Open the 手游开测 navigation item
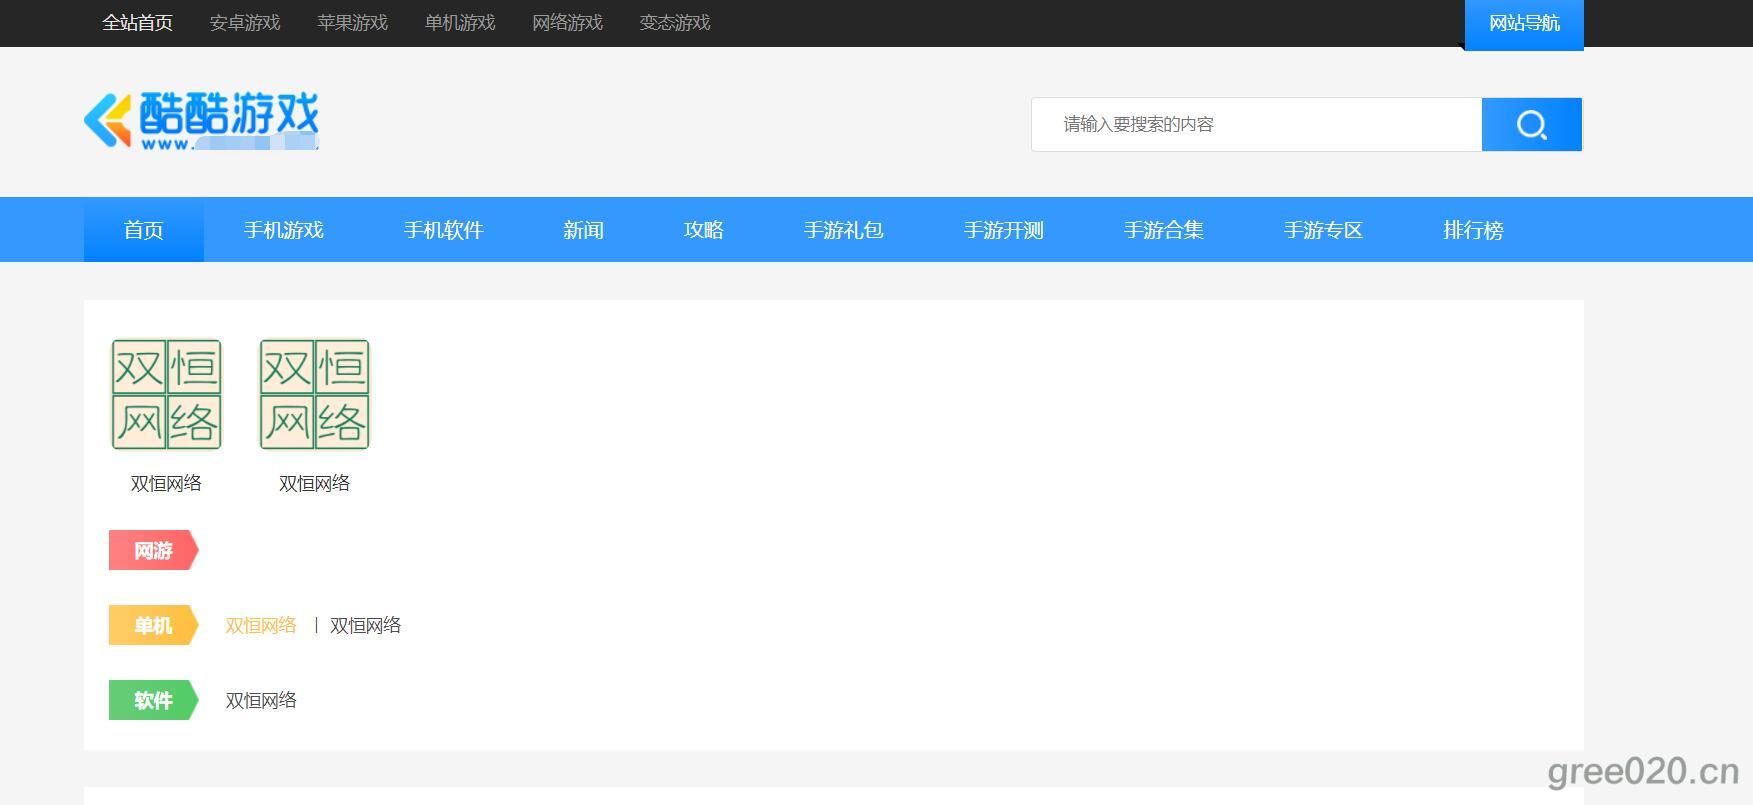1753x805 pixels. [x=1004, y=230]
